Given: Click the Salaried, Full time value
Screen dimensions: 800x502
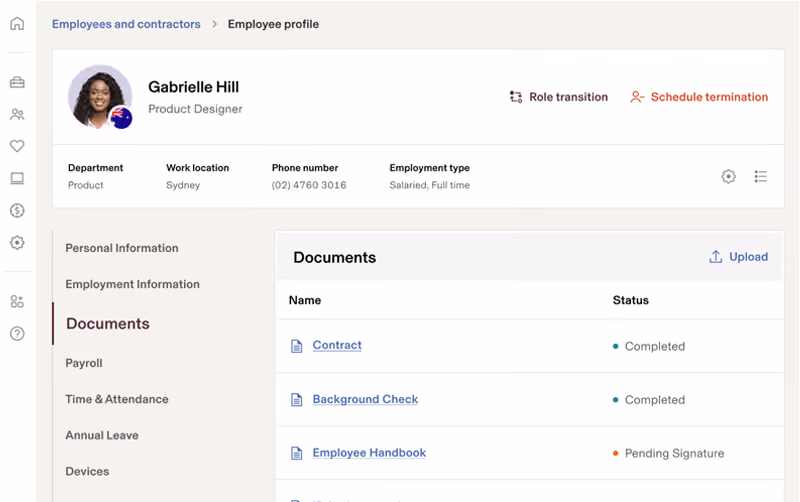Looking at the screenshot, I should click(x=430, y=185).
